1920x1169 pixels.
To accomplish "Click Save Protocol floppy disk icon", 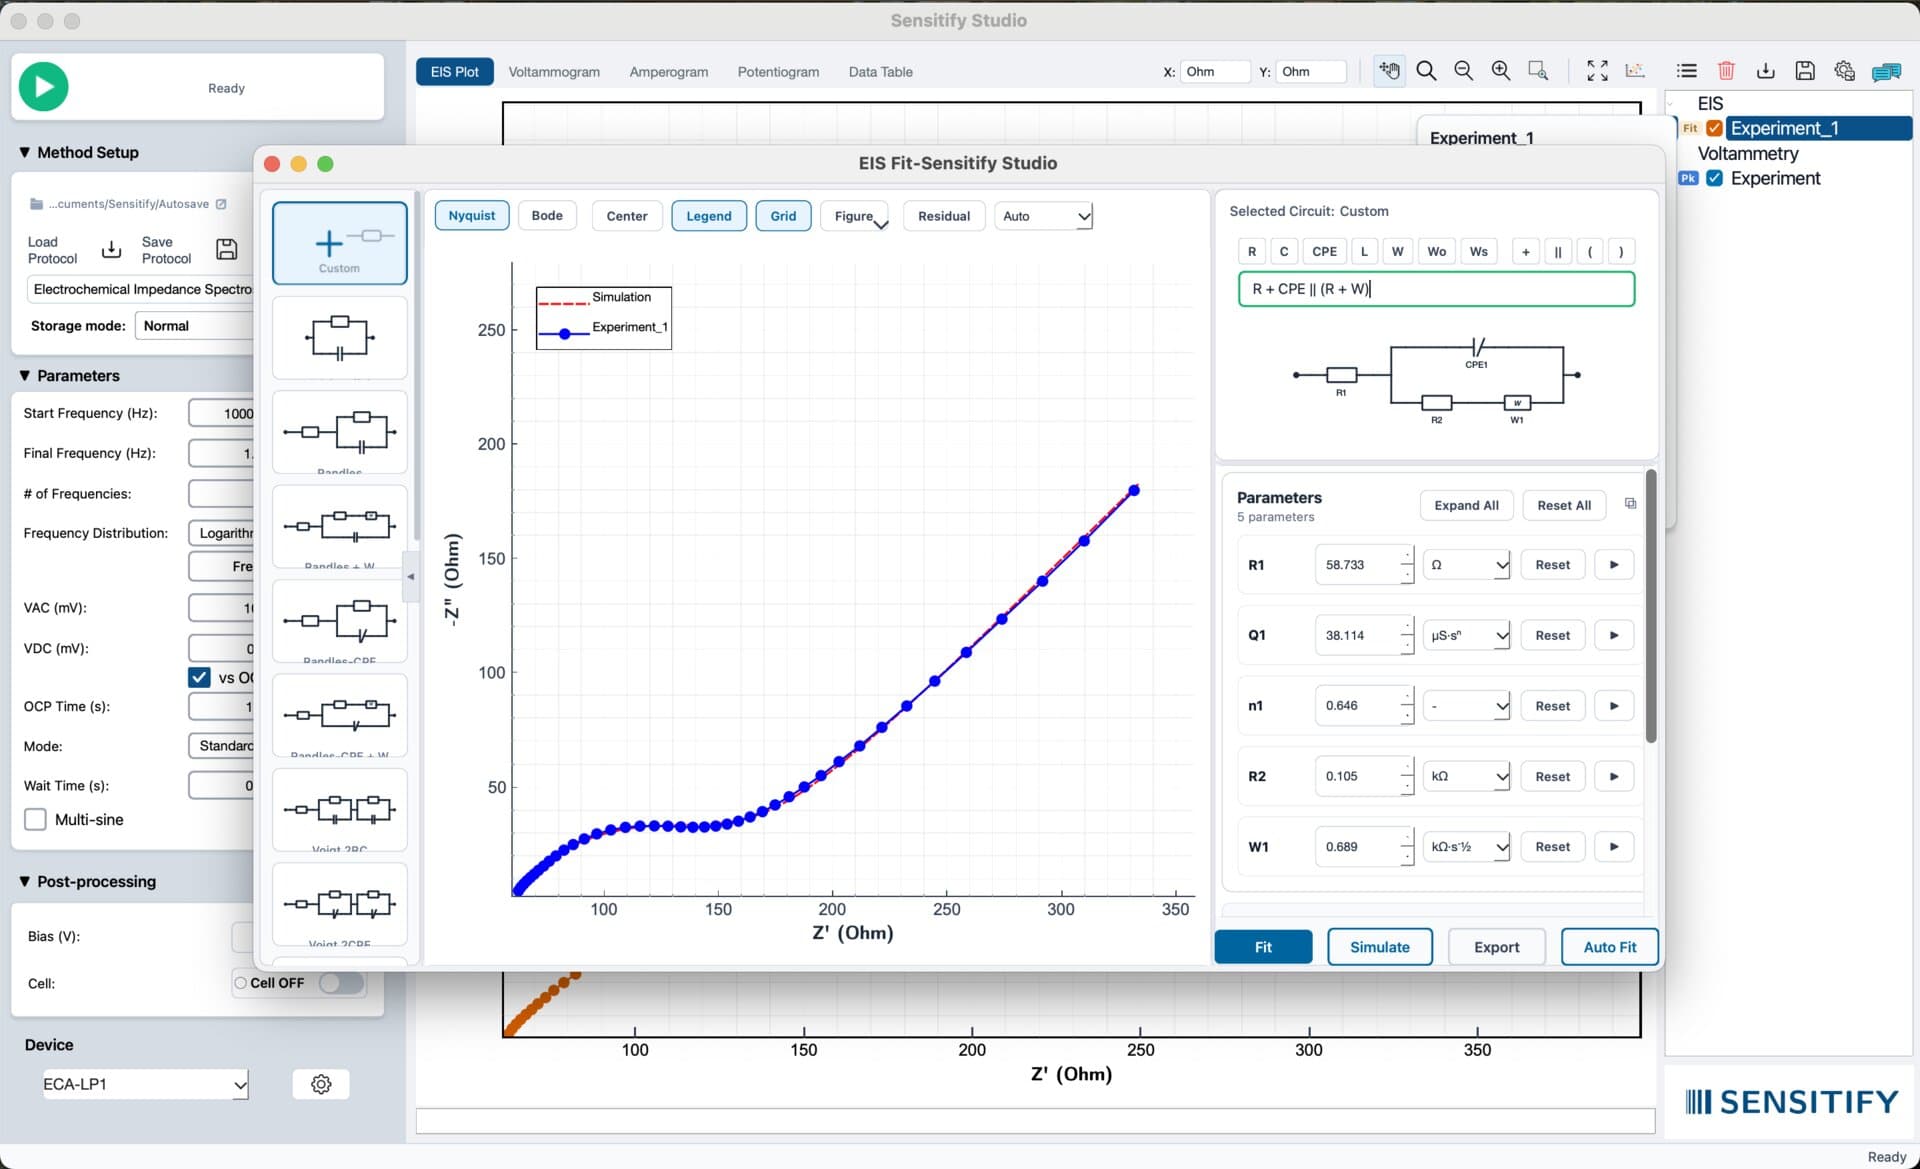I will pos(227,249).
